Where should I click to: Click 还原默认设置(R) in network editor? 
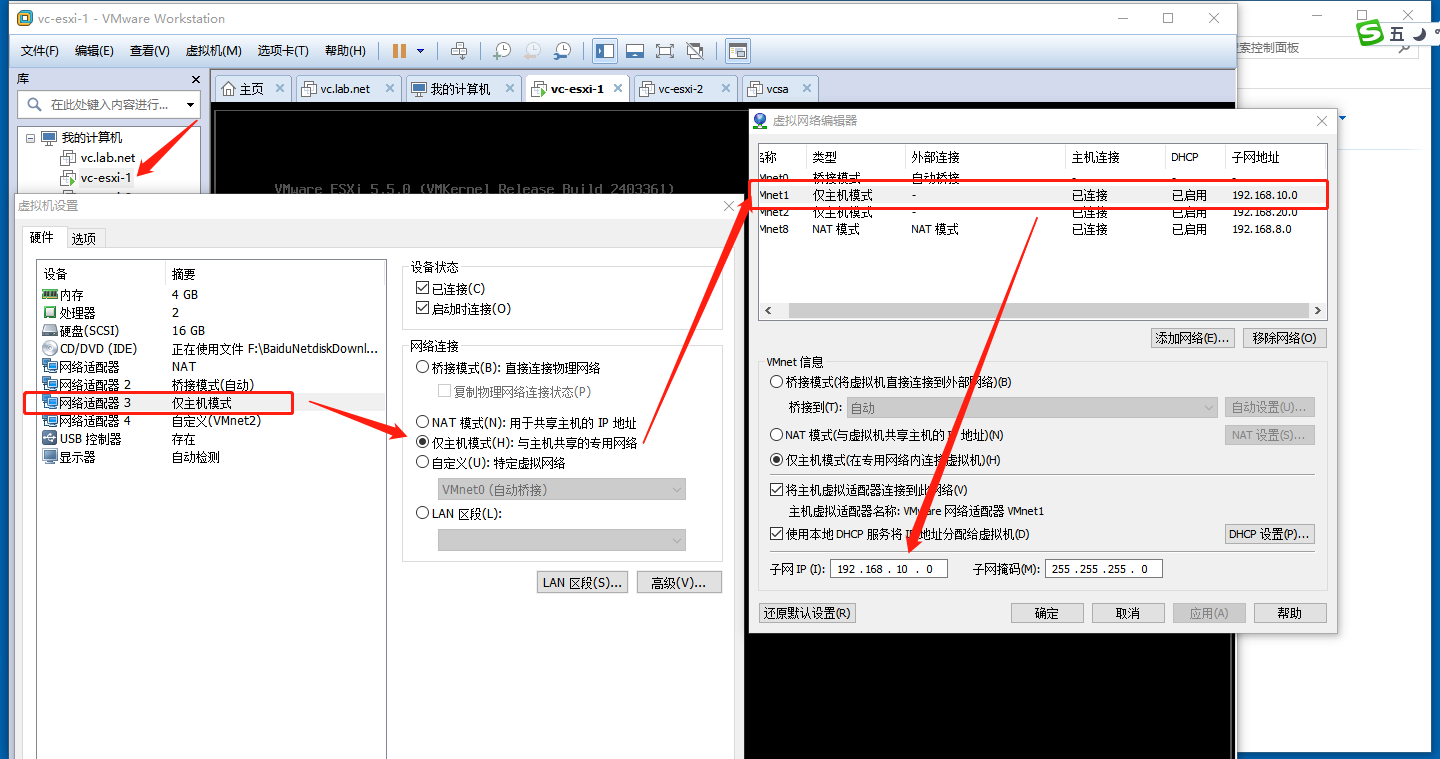coord(807,613)
